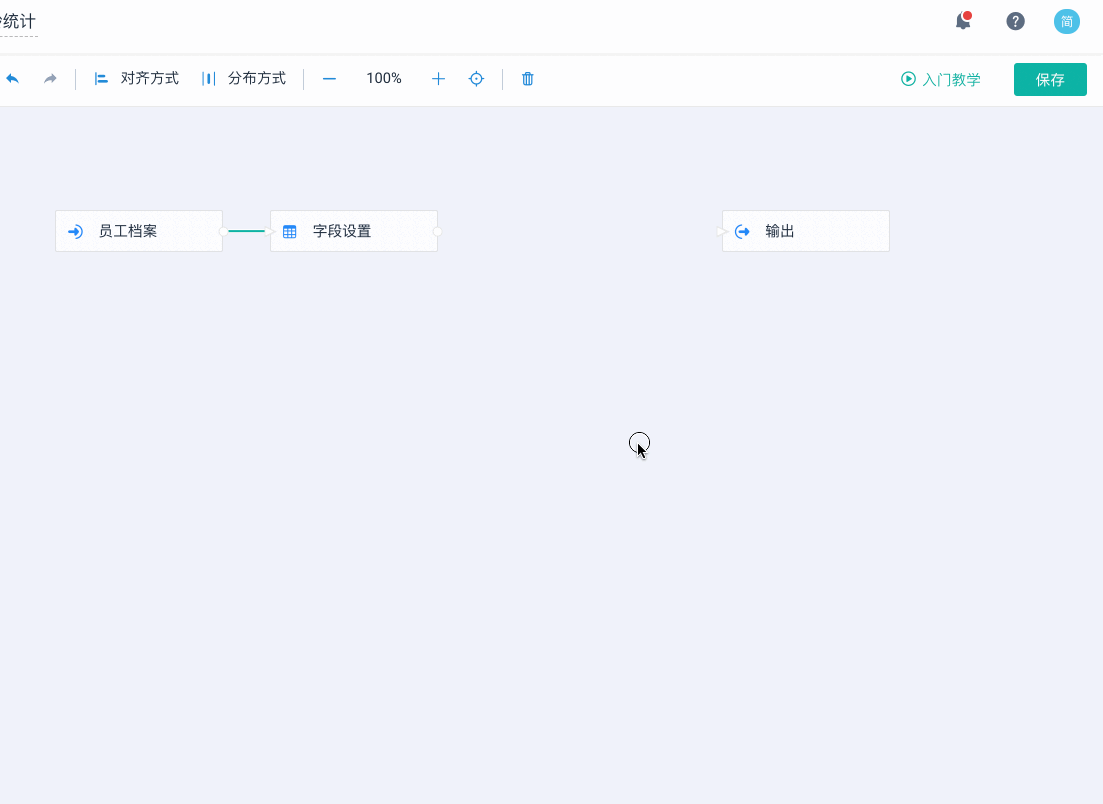Click the 输出 node's input connector arrow

pyautogui.click(x=721, y=231)
